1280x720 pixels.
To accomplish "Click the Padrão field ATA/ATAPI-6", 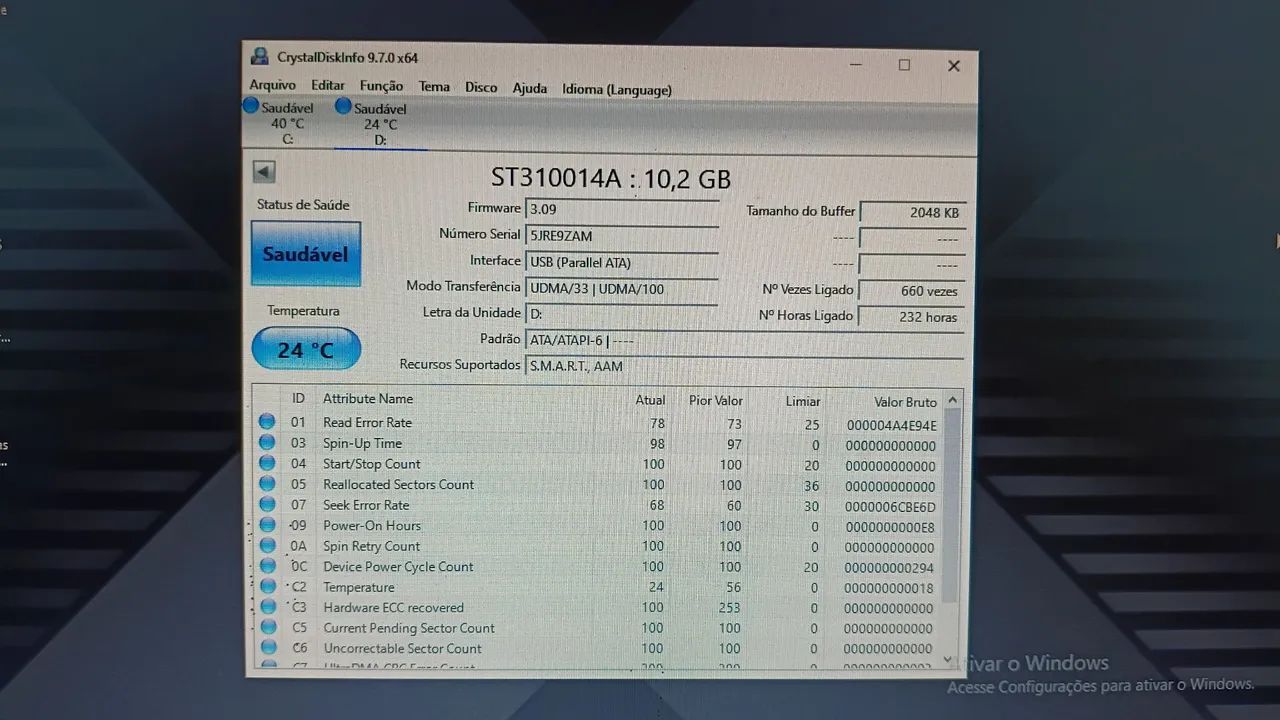I will 745,340.
